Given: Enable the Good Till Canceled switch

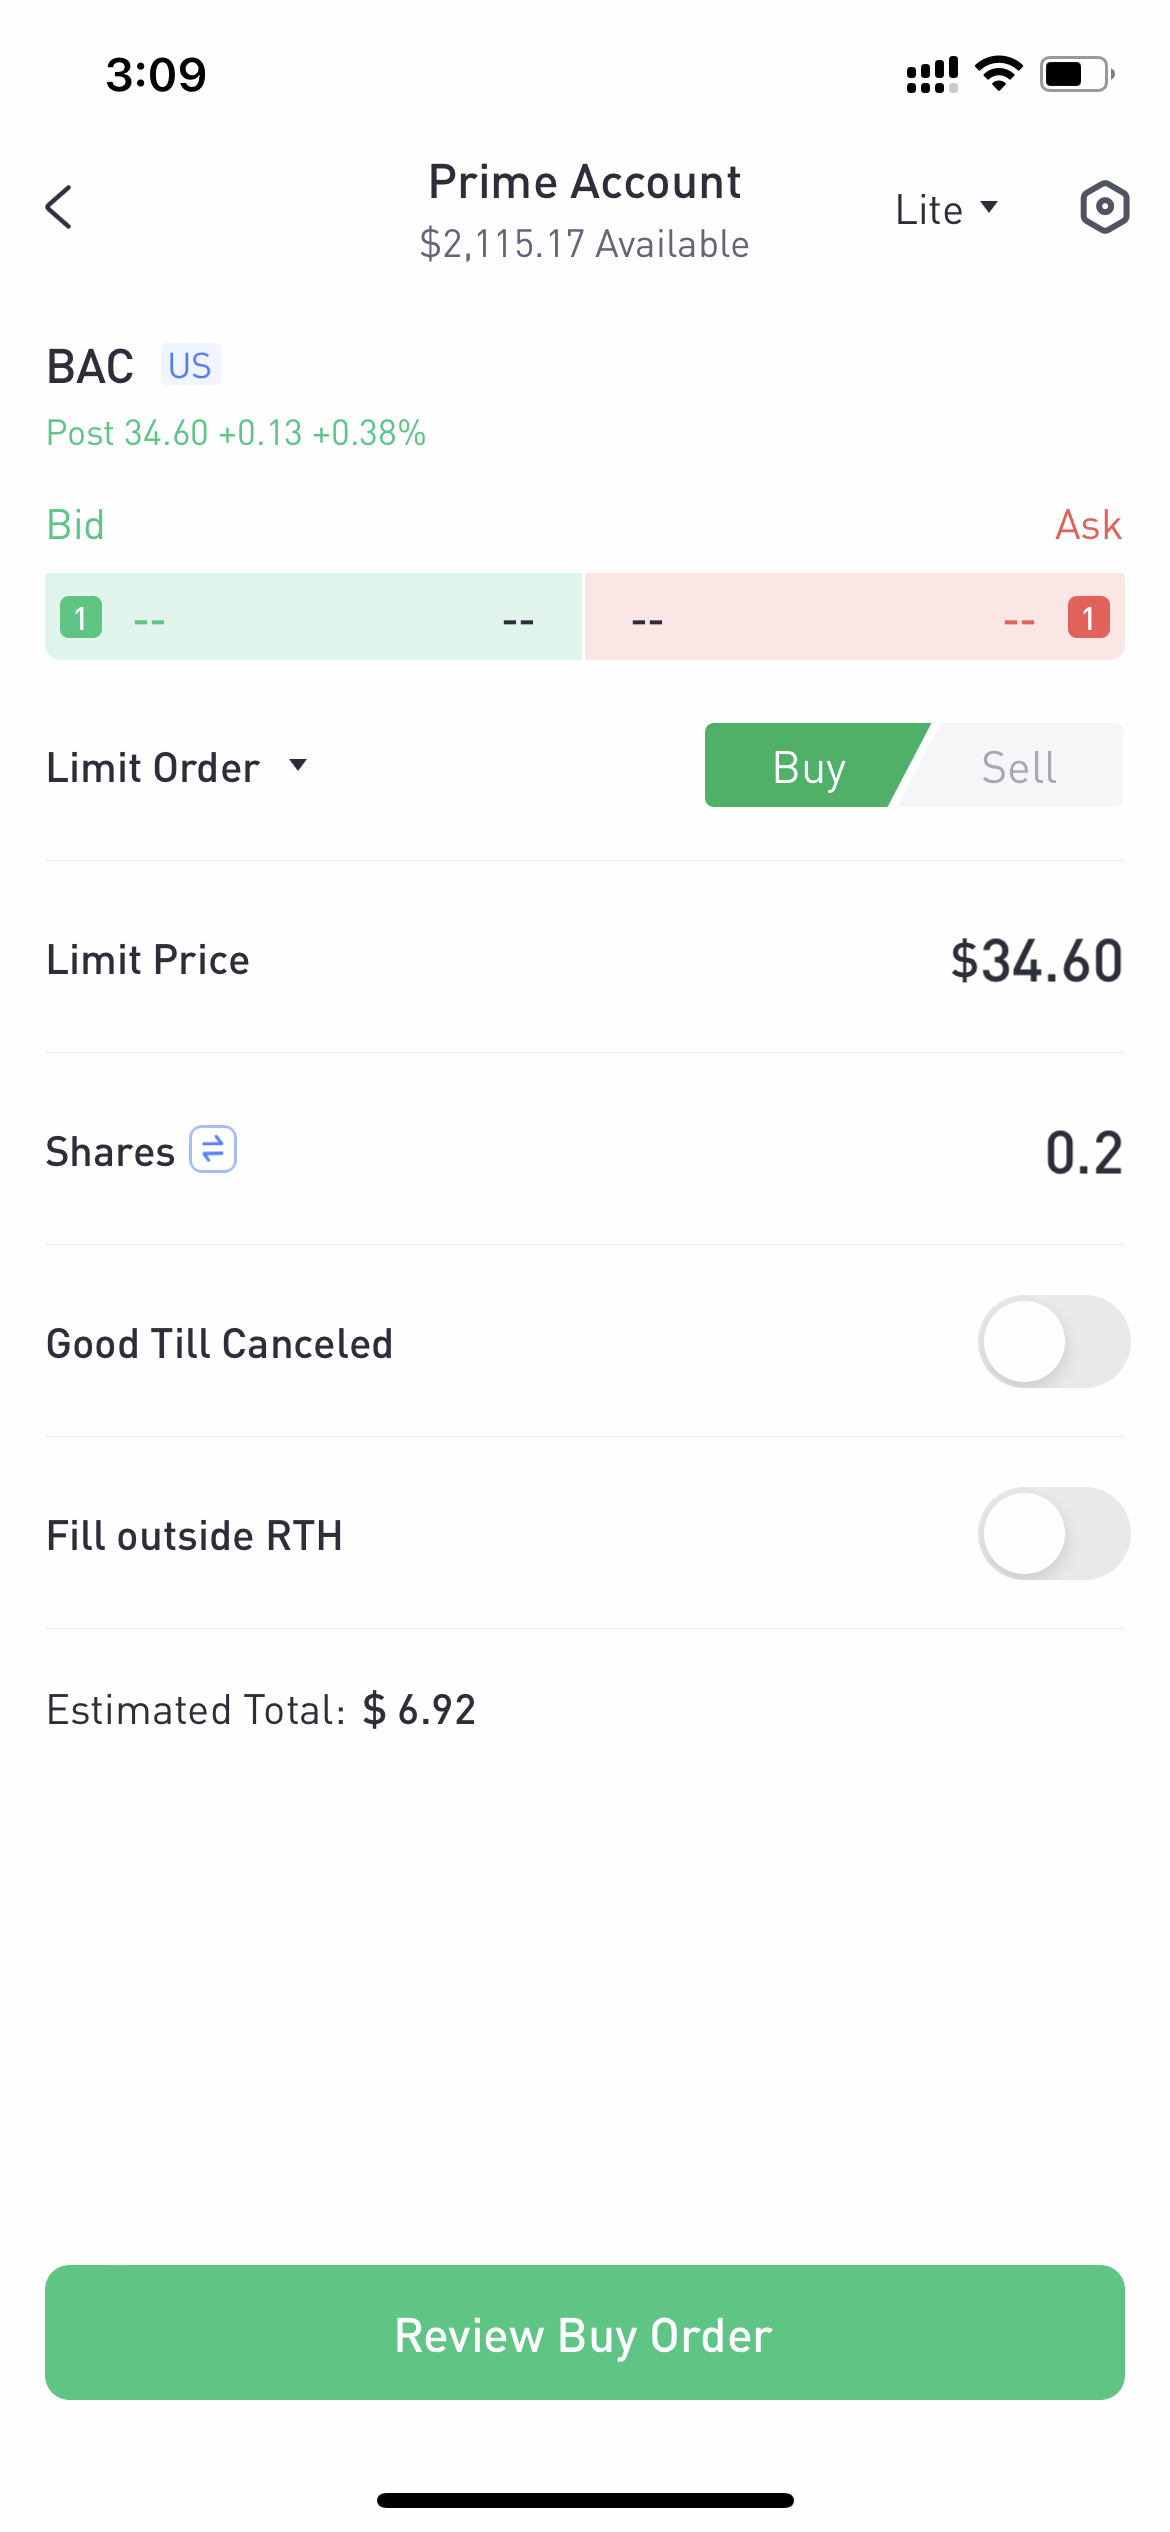Looking at the screenshot, I should (x=1053, y=1342).
